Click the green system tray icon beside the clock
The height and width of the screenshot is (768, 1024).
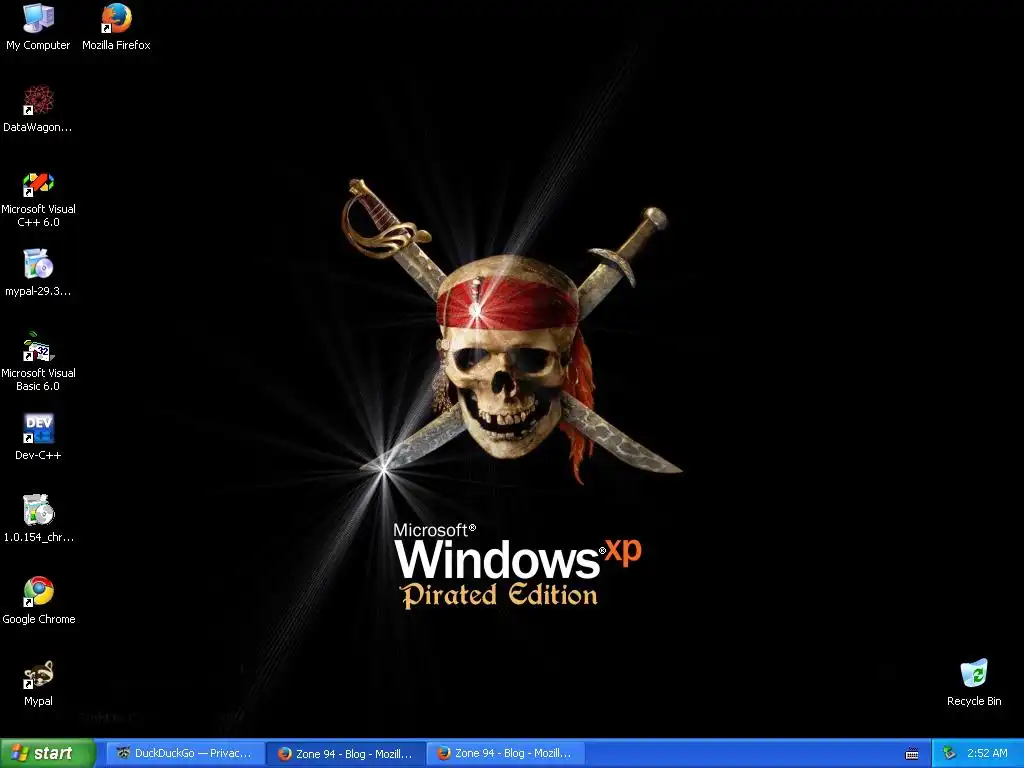[x=950, y=754]
